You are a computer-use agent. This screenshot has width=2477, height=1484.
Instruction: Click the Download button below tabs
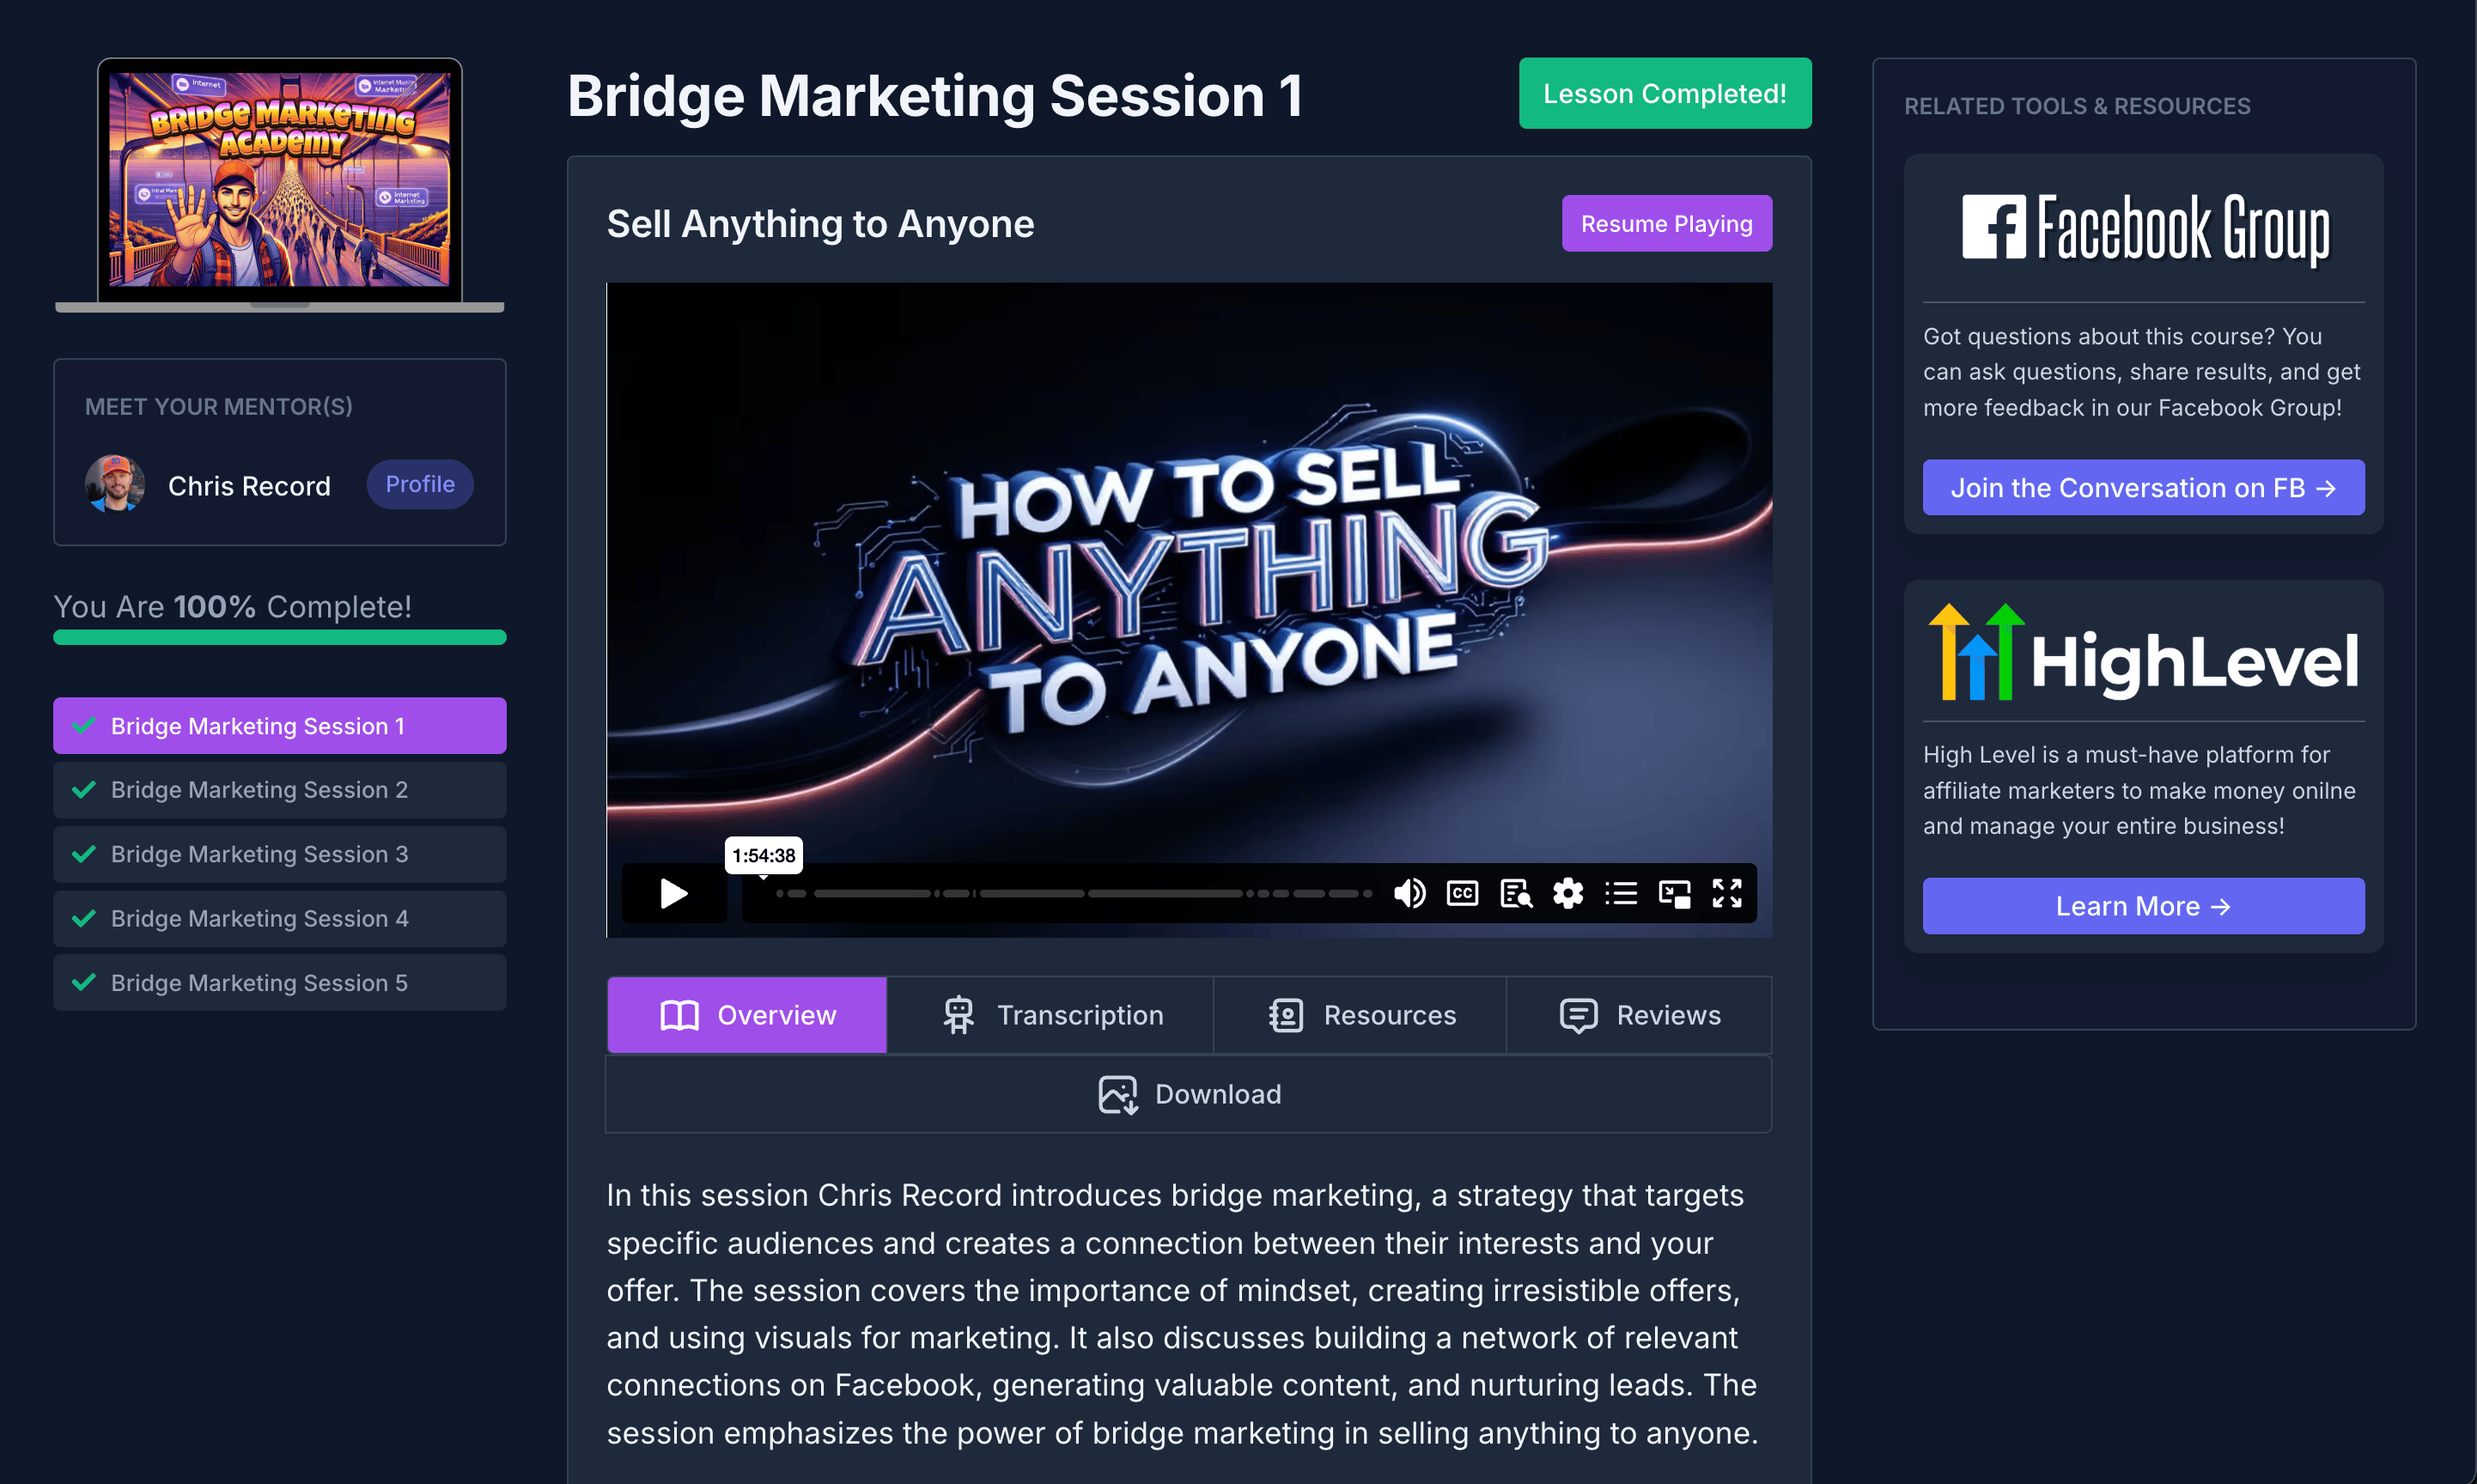coord(1188,1094)
